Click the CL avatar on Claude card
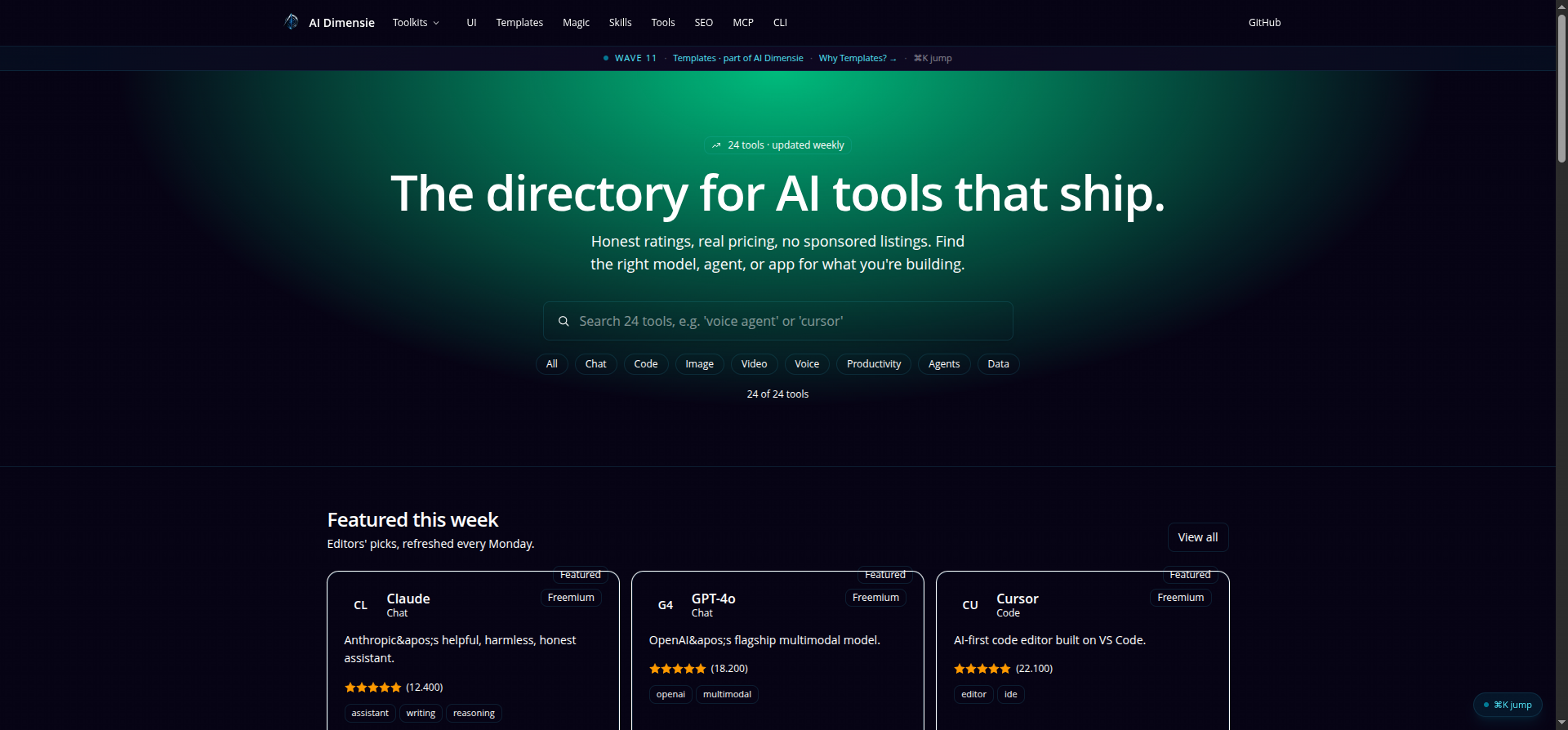1568x730 pixels. (x=361, y=605)
